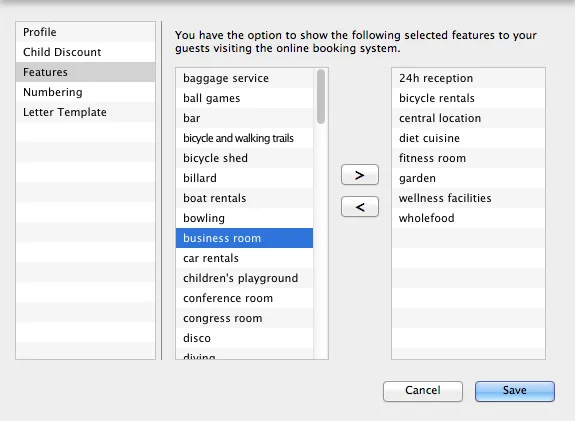Image resolution: width=575 pixels, height=421 pixels.
Task: Switch to Child Discount settings
Action: click(85, 52)
